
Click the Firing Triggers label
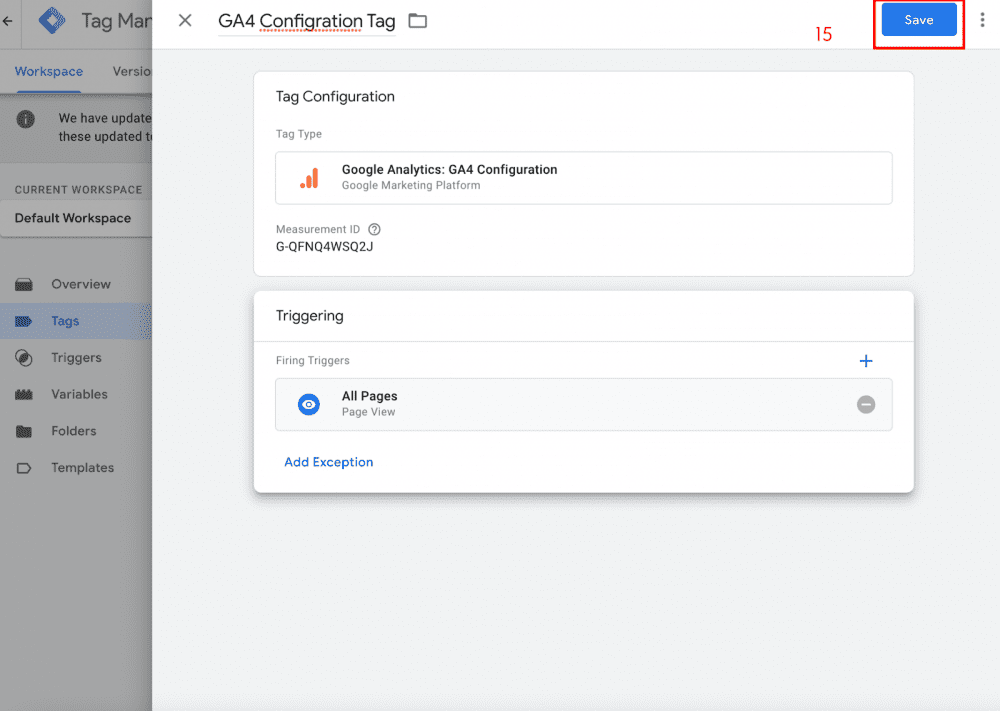tap(312, 360)
